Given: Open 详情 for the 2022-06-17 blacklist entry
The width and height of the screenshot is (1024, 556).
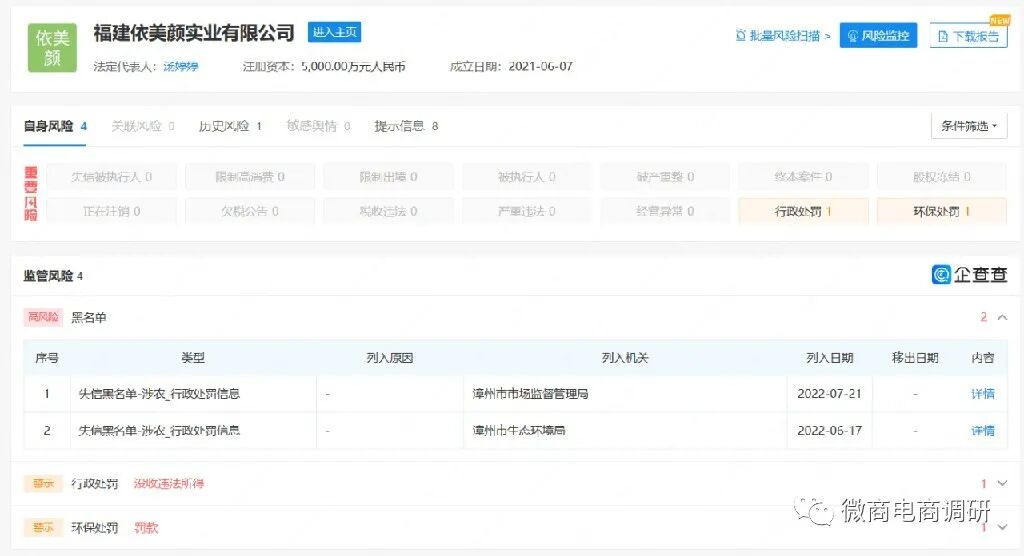Looking at the screenshot, I should [983, 431].
